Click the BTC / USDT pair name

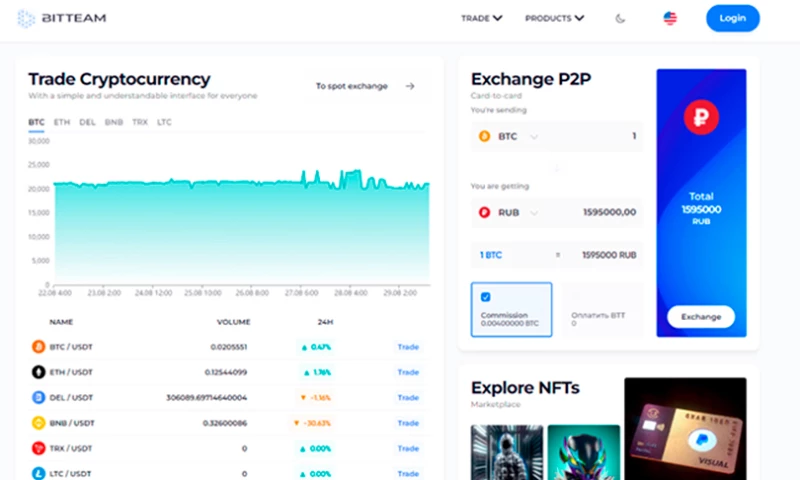pos(71,347)
